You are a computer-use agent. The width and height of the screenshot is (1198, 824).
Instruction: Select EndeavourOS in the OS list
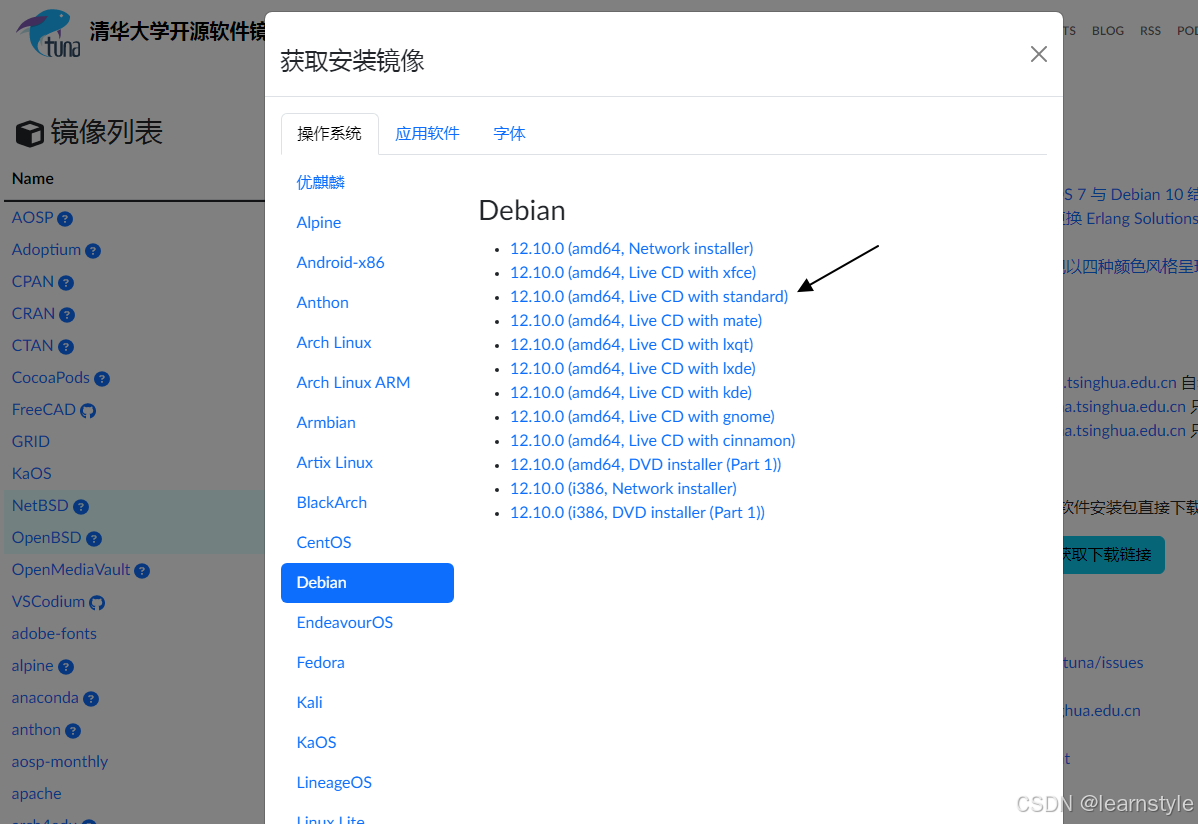(345, 622)
